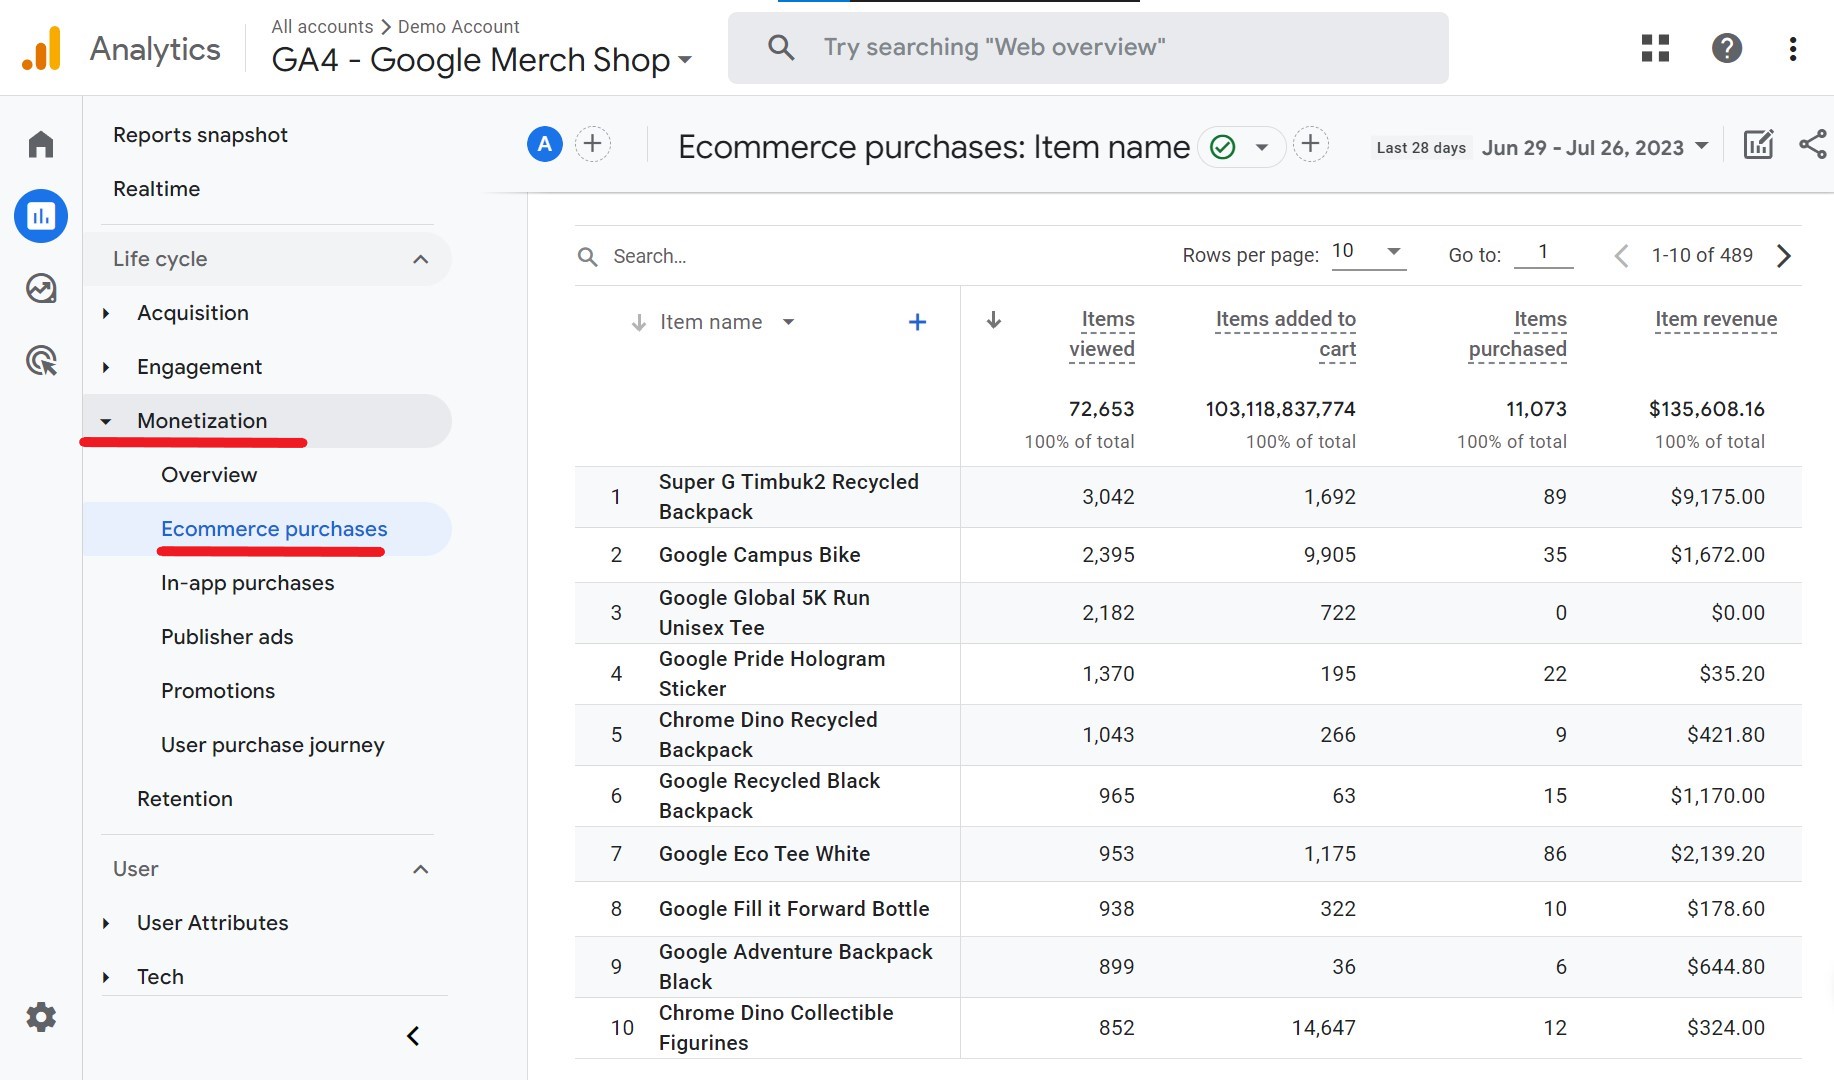This screenshot has width=1834, height=1080.
Task: Click the Google Fill it Forward Bottle item
Action: (x=794, y=909)
